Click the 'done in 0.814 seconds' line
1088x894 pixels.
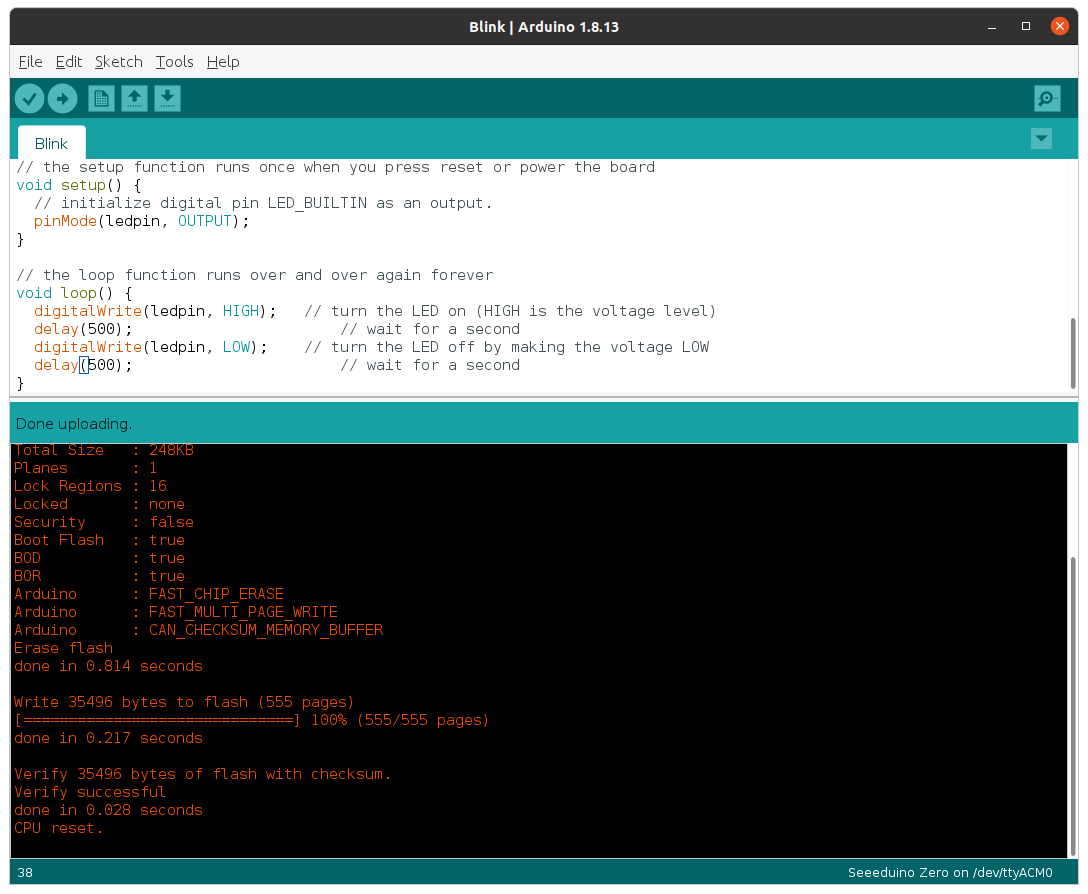pos(108,666)
